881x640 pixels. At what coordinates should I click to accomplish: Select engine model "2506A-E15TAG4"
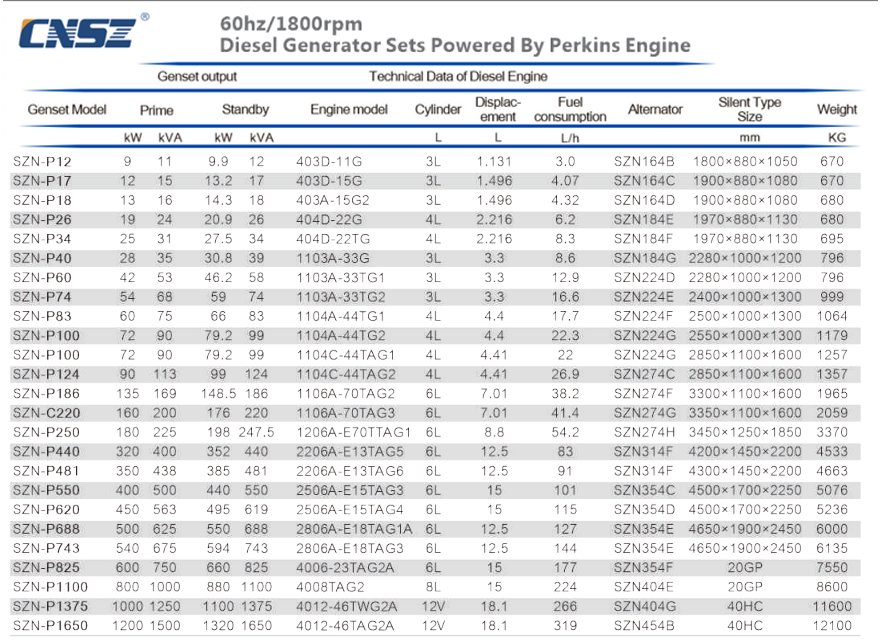click(x=349, y=510)
